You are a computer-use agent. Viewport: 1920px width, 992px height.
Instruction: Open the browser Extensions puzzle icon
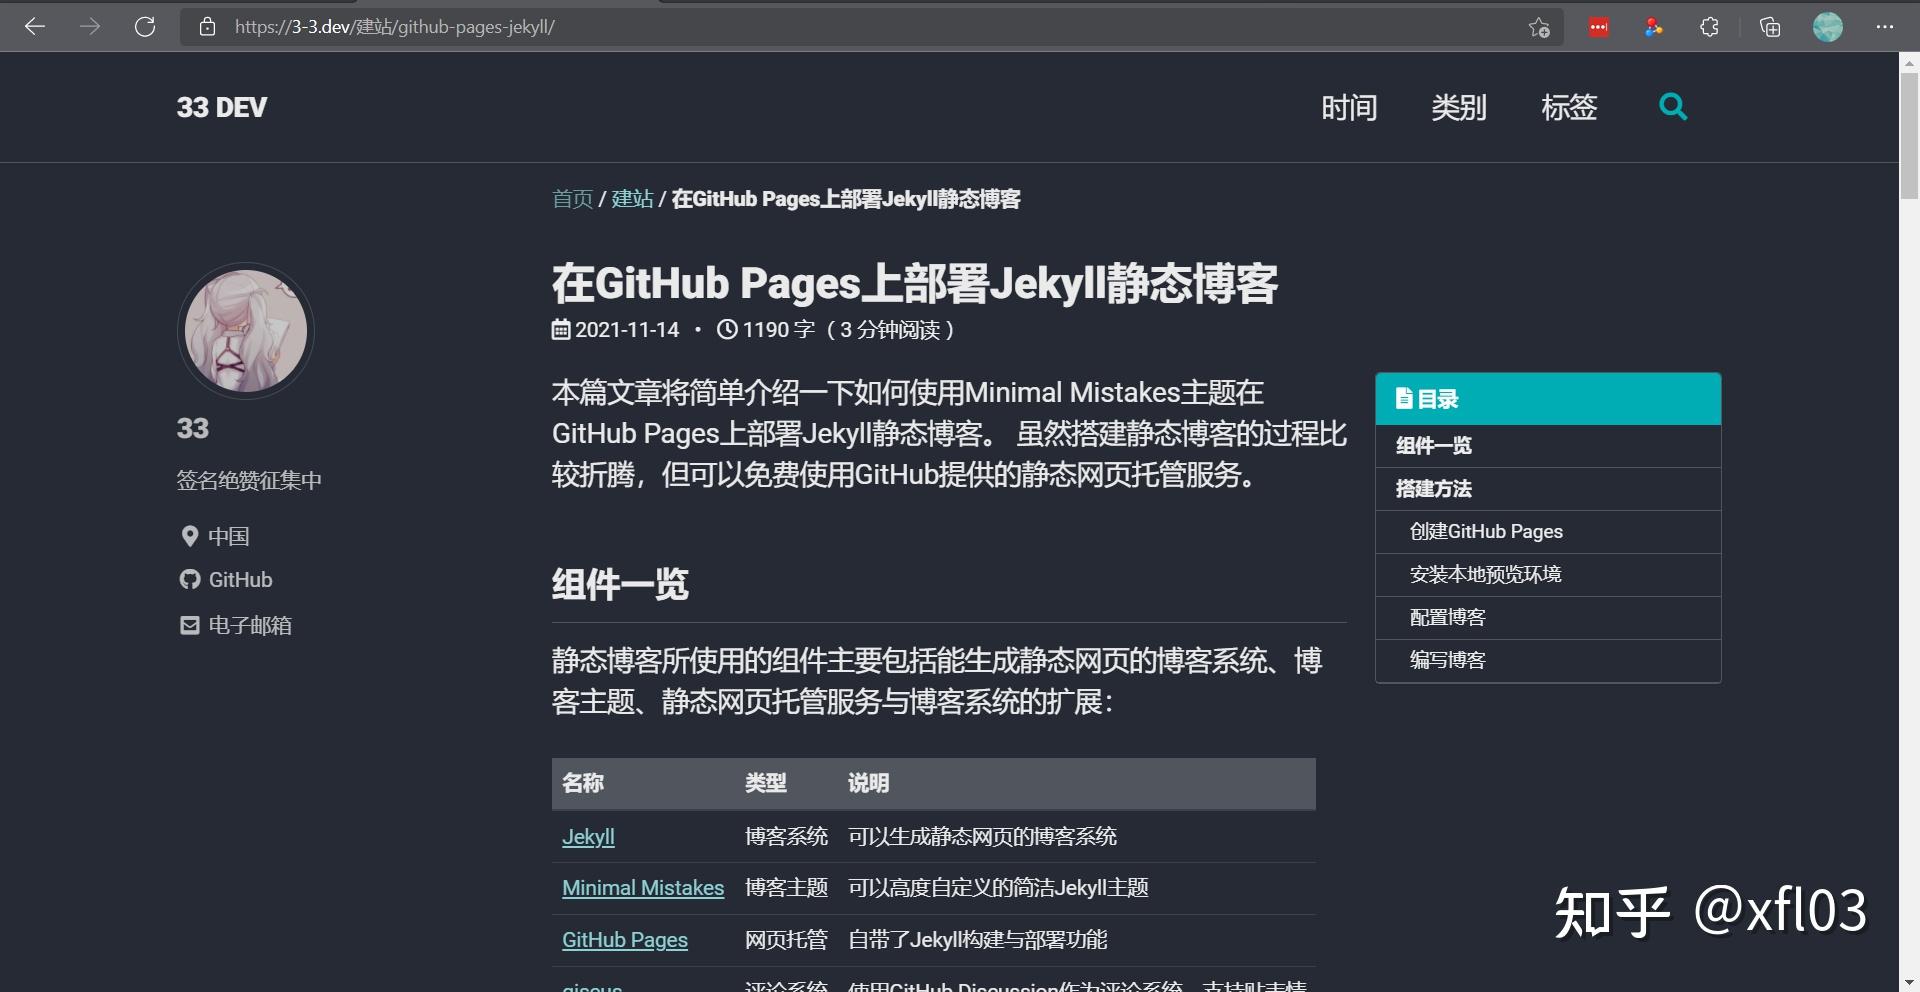pyautogui.click(x=1709, y=27)
